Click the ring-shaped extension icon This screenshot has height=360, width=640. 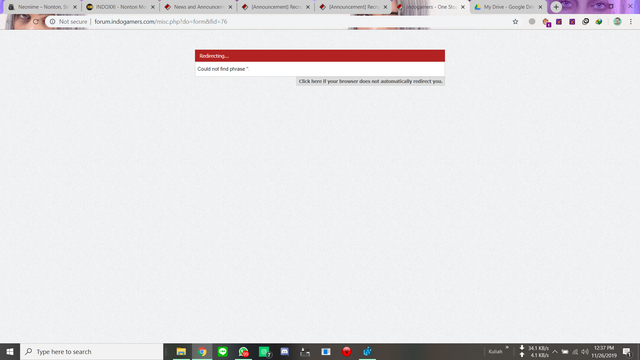tap(585, 22)
